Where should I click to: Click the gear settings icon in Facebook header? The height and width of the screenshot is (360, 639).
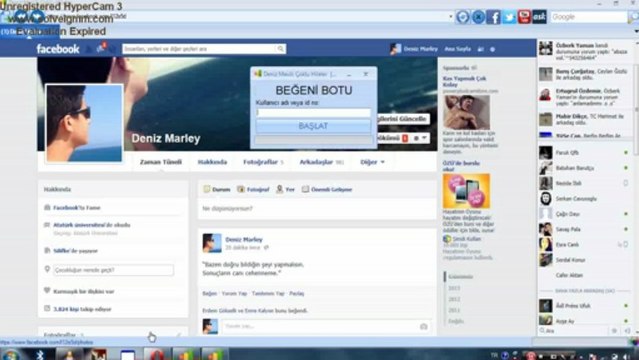[x=492, y=49]
